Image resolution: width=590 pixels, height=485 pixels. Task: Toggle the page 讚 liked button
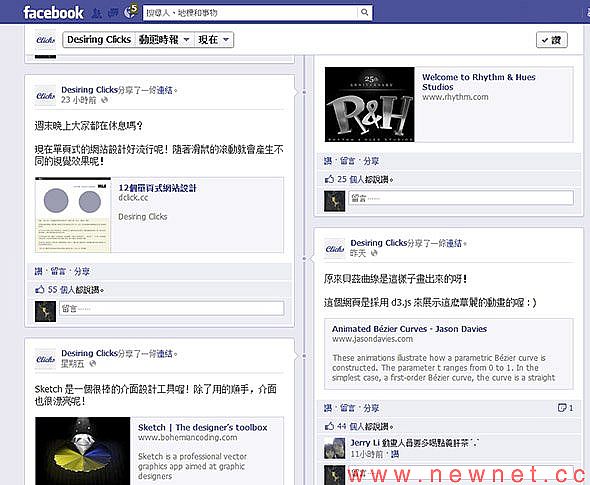552,40
